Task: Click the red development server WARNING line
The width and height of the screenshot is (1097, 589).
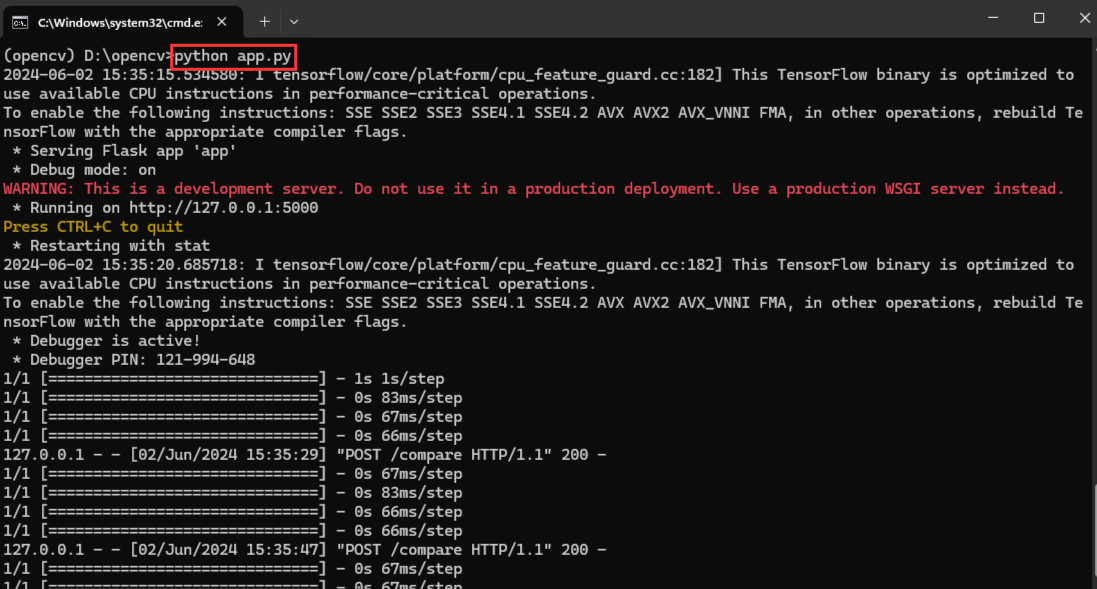Action: [533, 189]
